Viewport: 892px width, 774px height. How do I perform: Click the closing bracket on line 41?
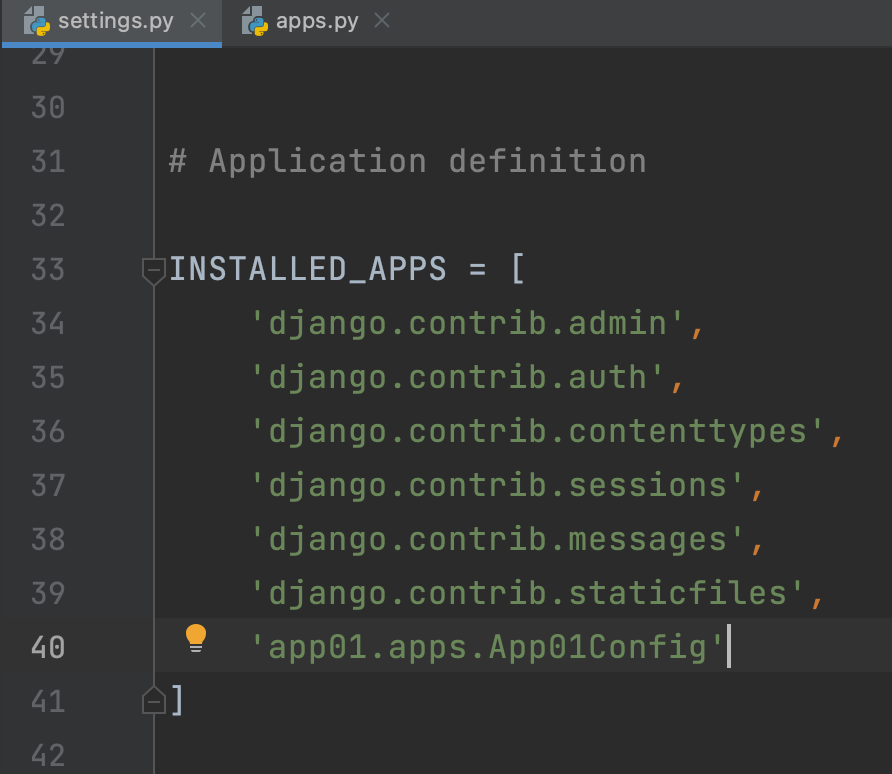(x=177, y=700)
